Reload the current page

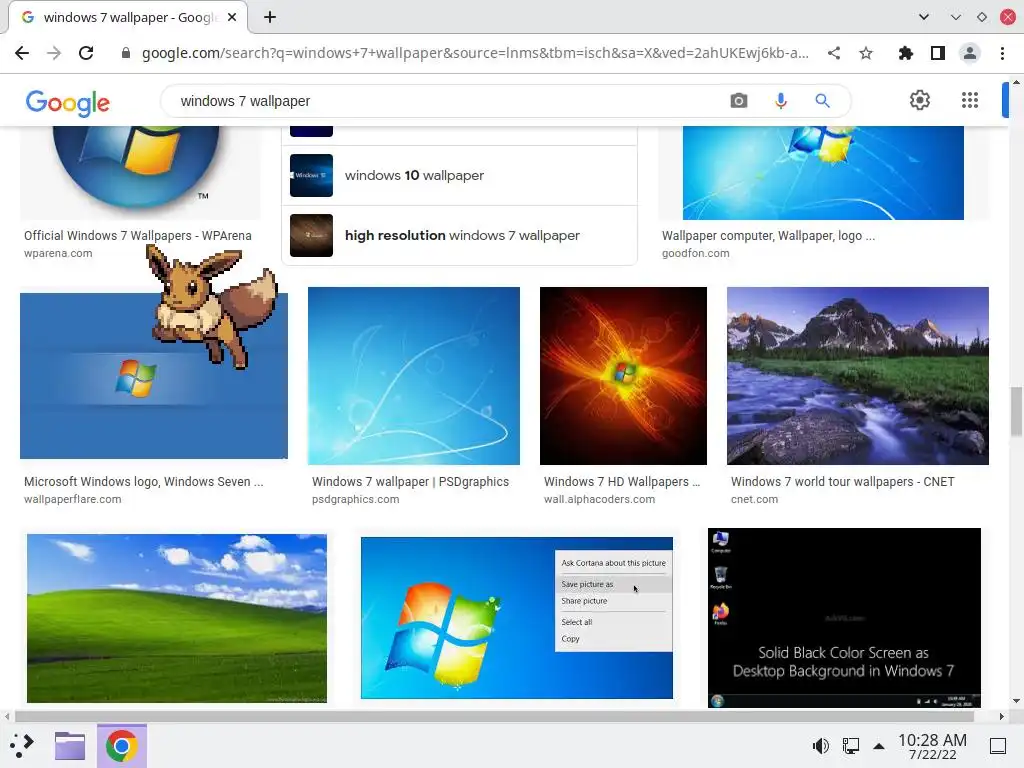[86, 53]
